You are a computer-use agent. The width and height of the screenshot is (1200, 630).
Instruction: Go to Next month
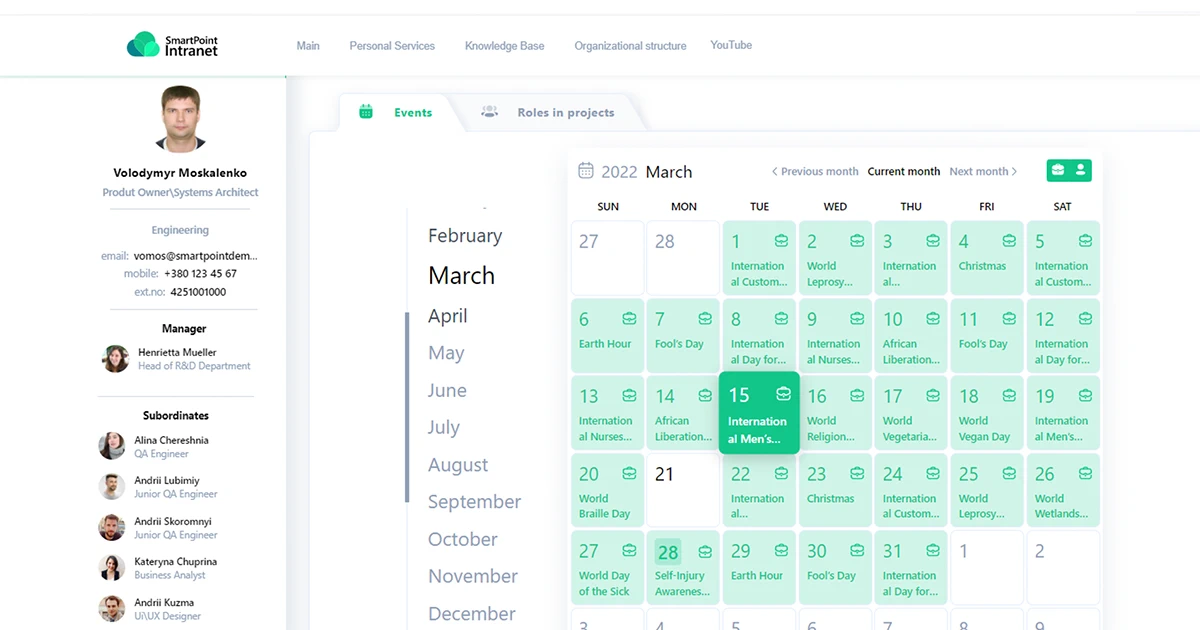[983, 172]
